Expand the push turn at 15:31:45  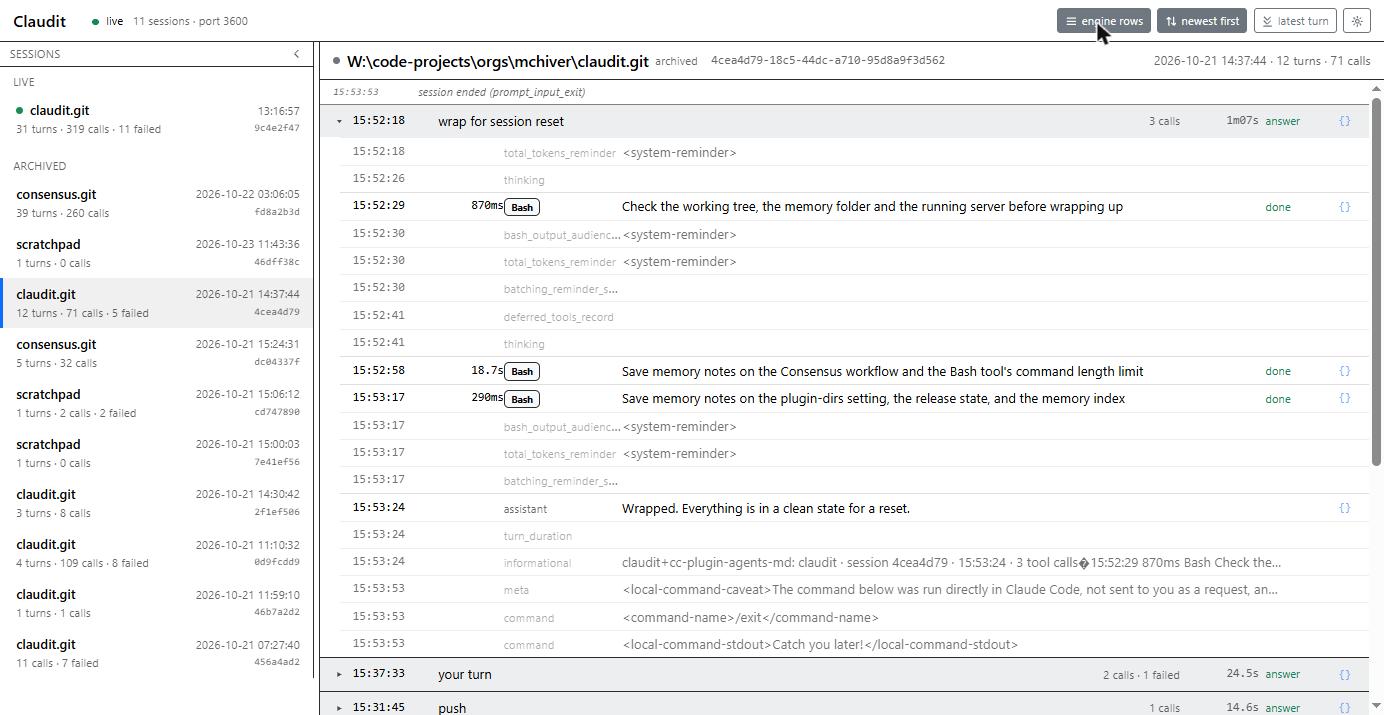point(339,707)
